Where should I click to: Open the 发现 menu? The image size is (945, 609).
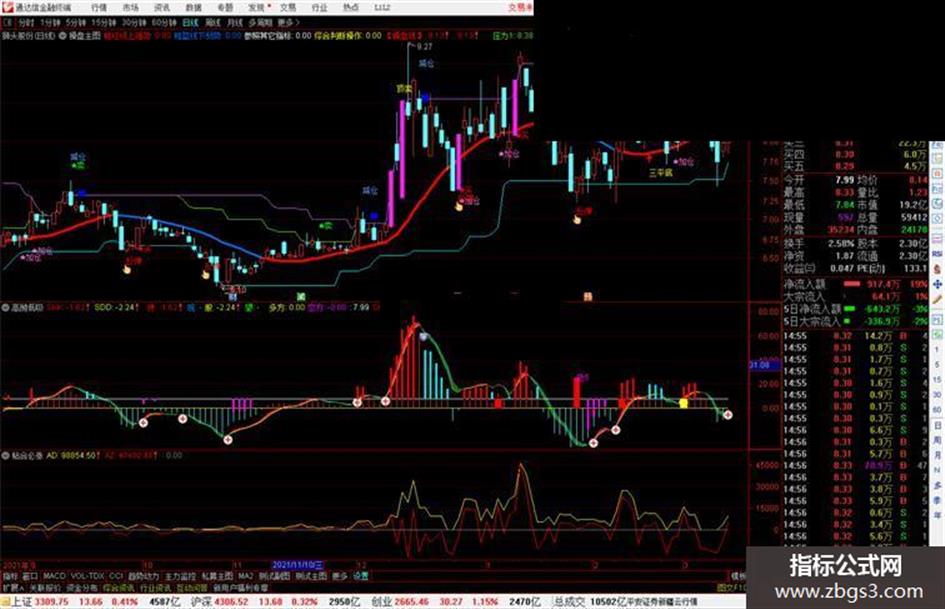click(257, 8)
